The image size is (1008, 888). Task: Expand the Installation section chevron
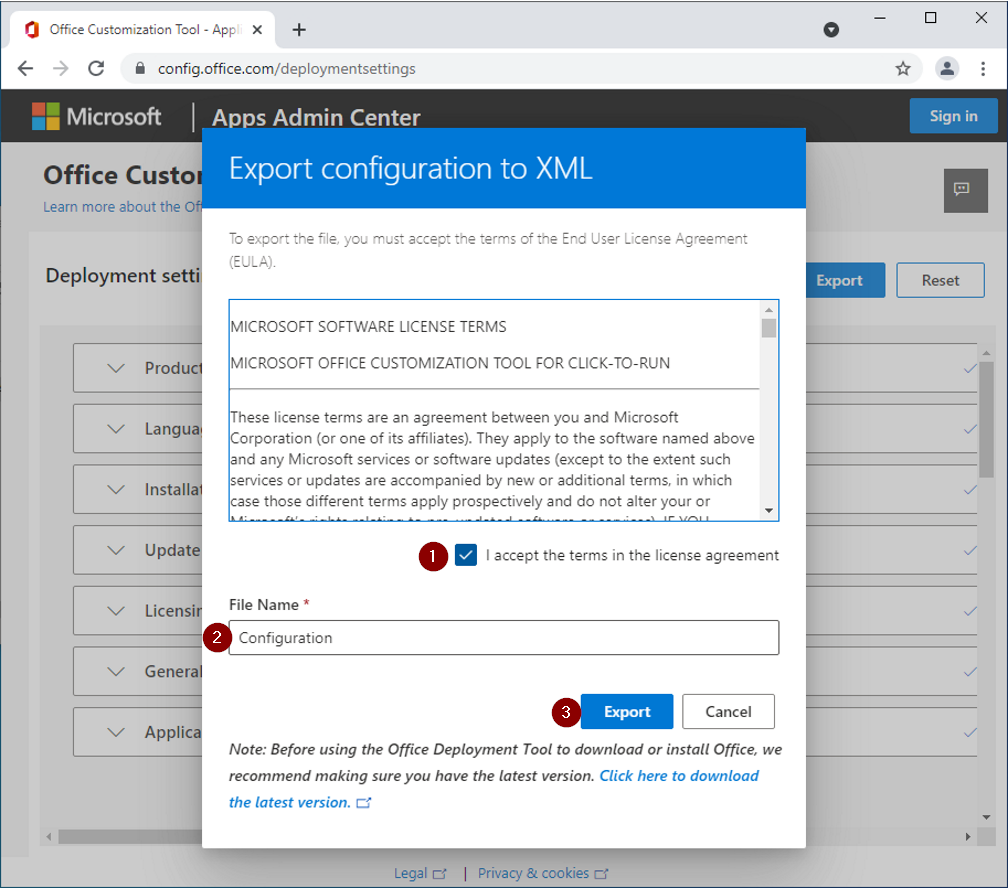pyautogui.click(x=116, y=489)
